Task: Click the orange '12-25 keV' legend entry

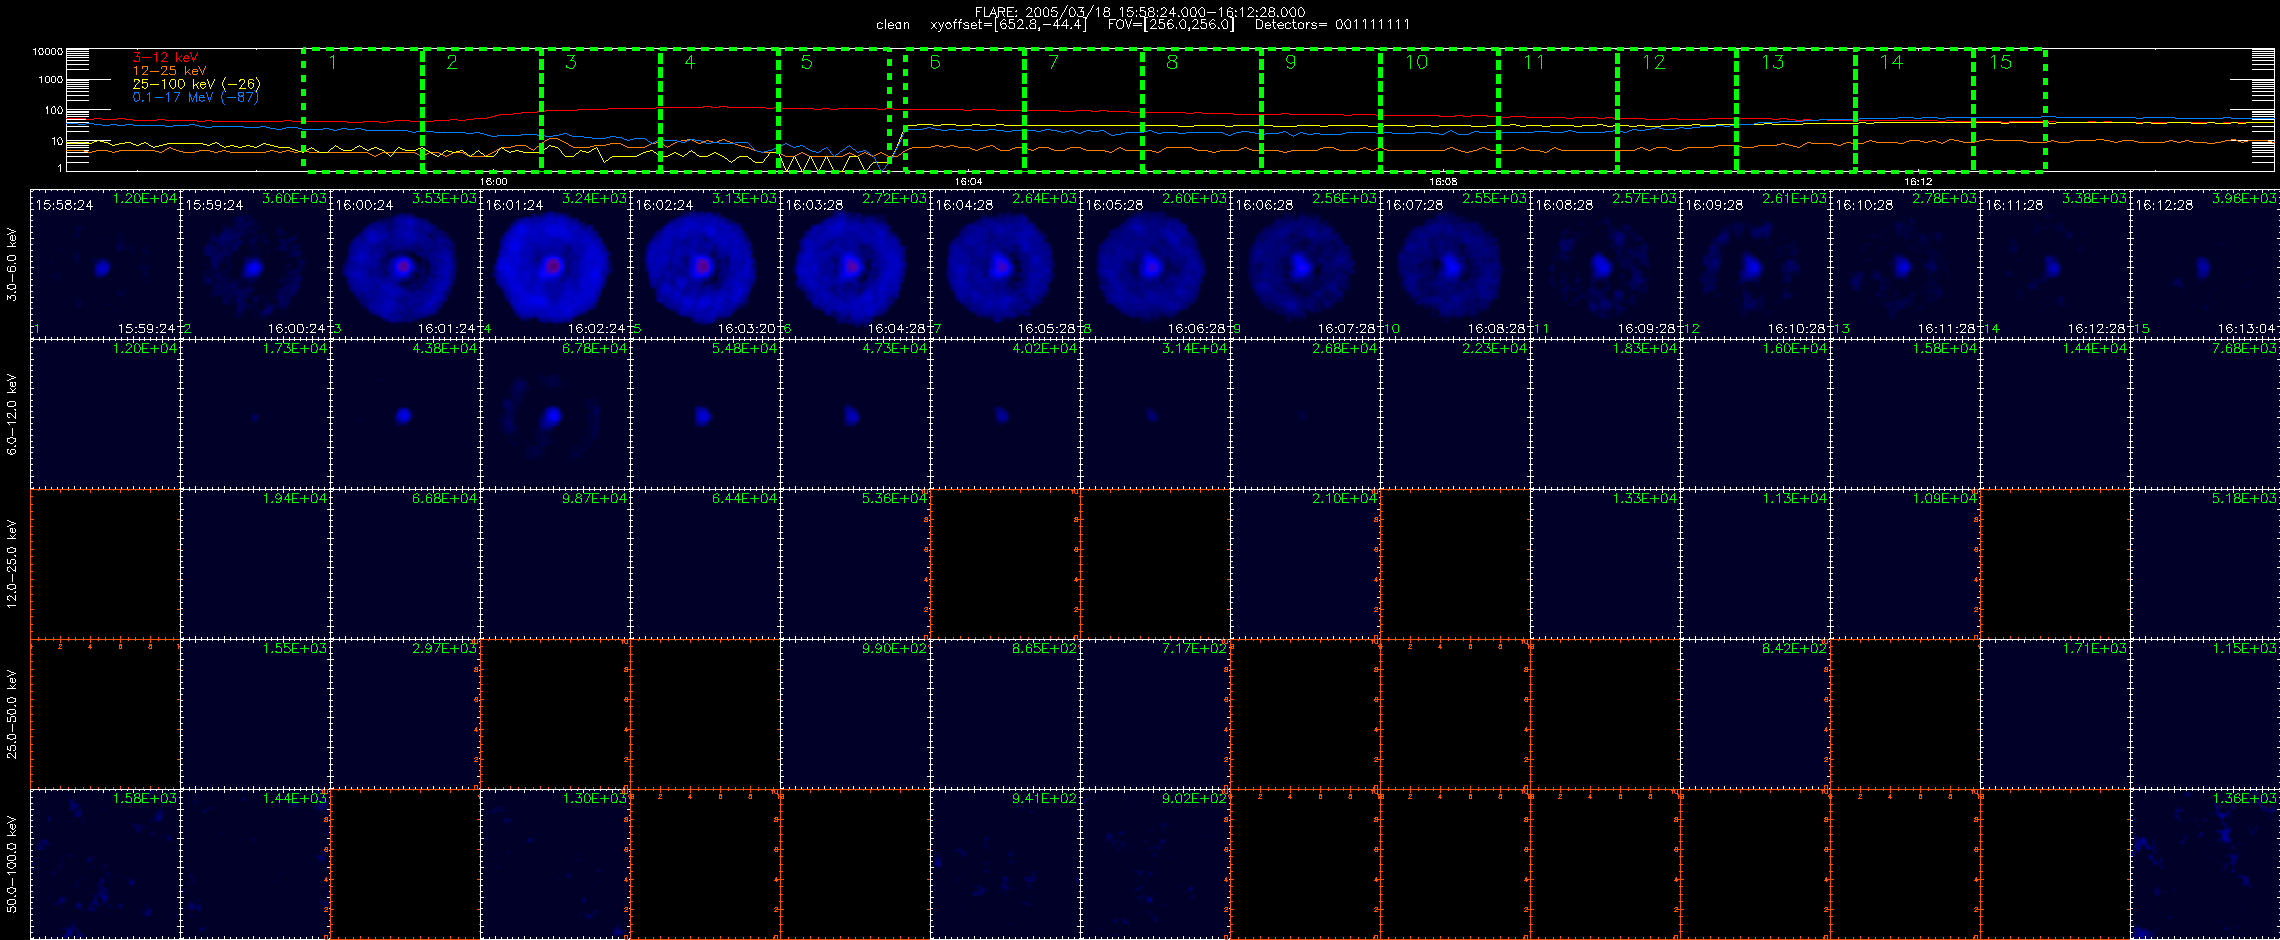Action: (170, 71)
